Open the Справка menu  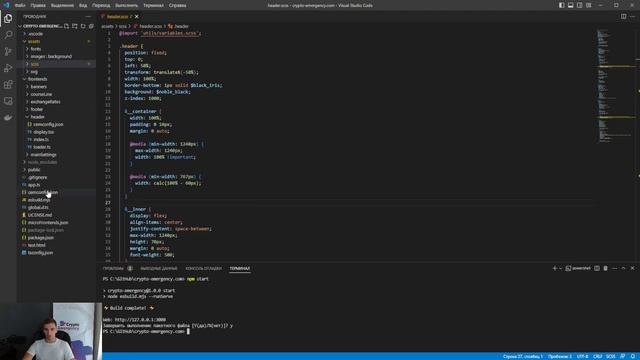[x=177, y=5]
